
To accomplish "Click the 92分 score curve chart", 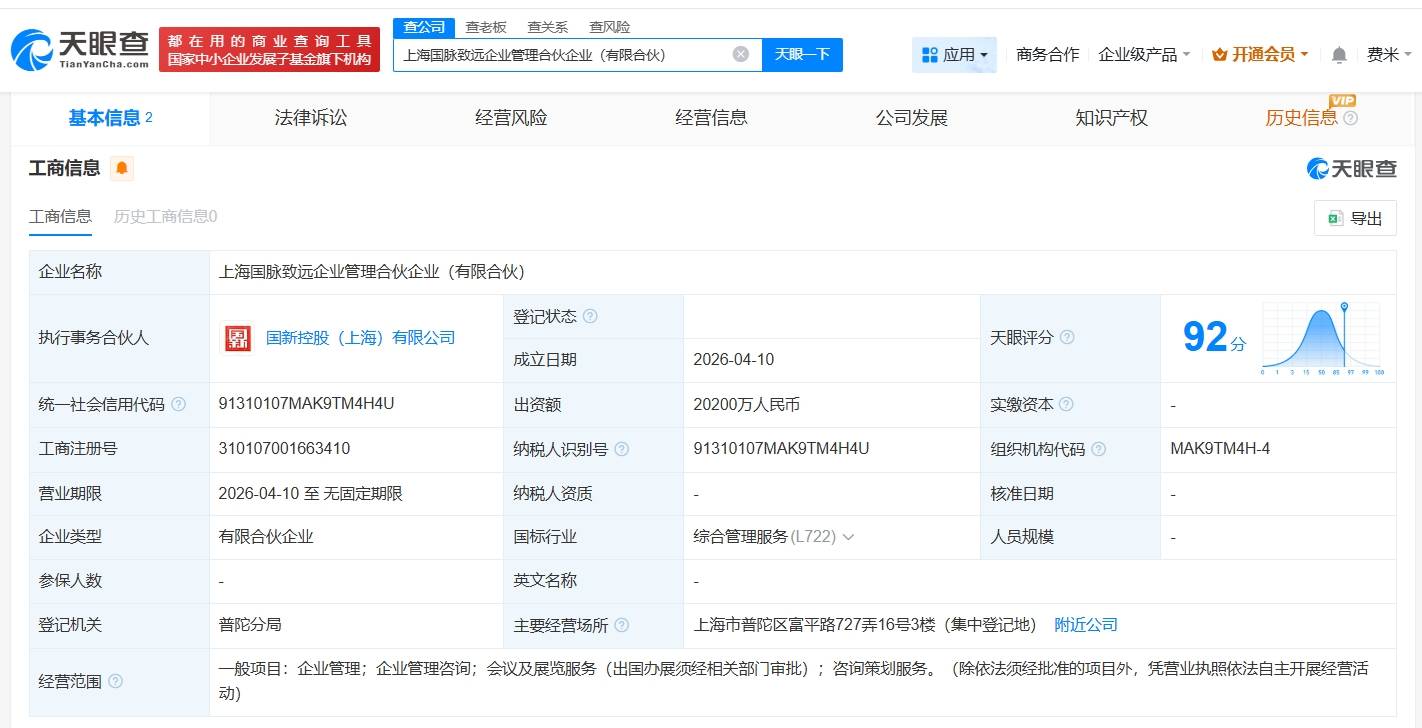I will pyautogui.click(x=1320, y=338).
